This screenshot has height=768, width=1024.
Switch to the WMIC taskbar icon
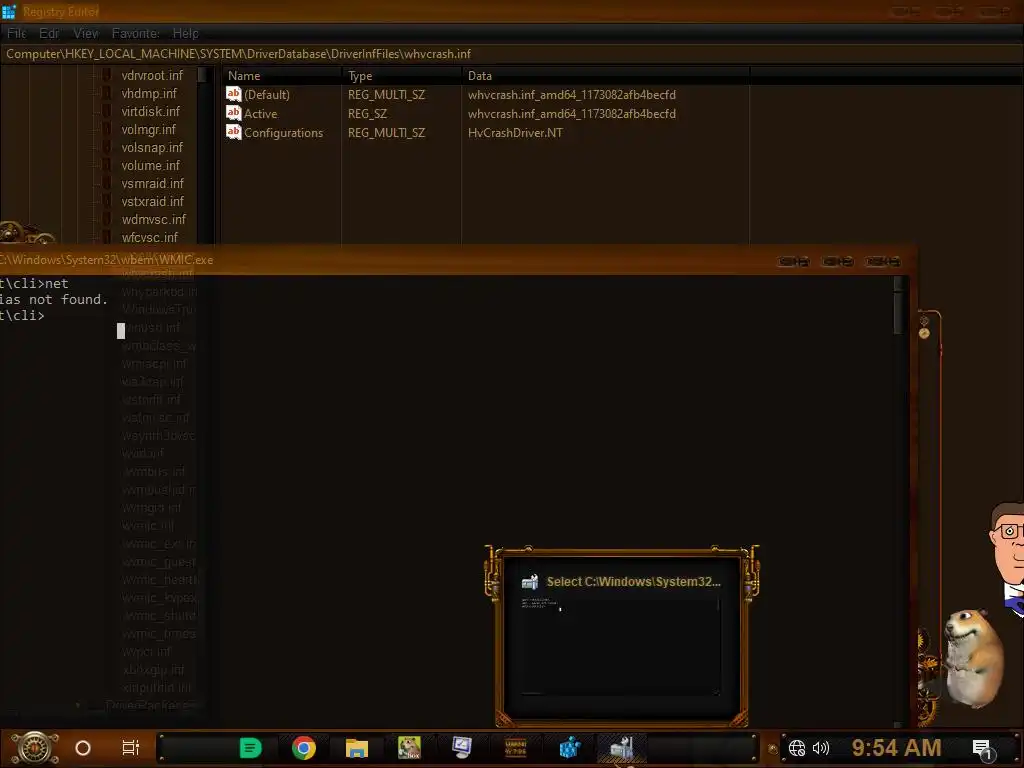[x=621, y=748]
